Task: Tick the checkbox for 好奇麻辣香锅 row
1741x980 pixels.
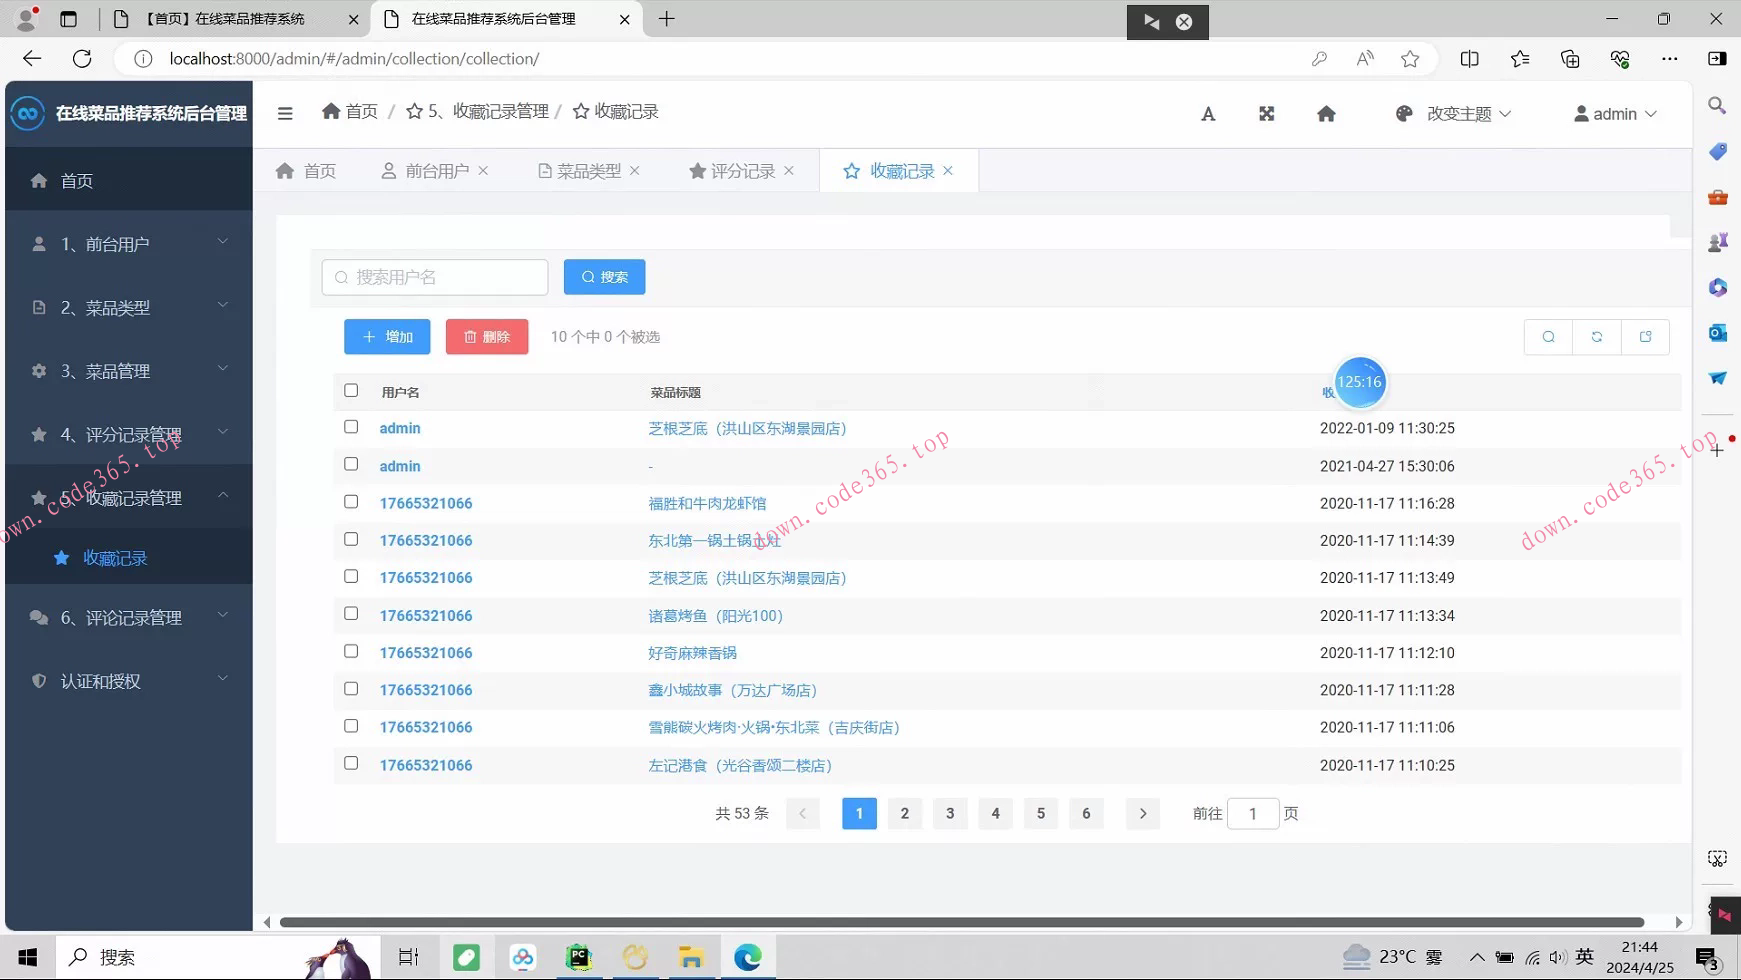Action: 351,651
